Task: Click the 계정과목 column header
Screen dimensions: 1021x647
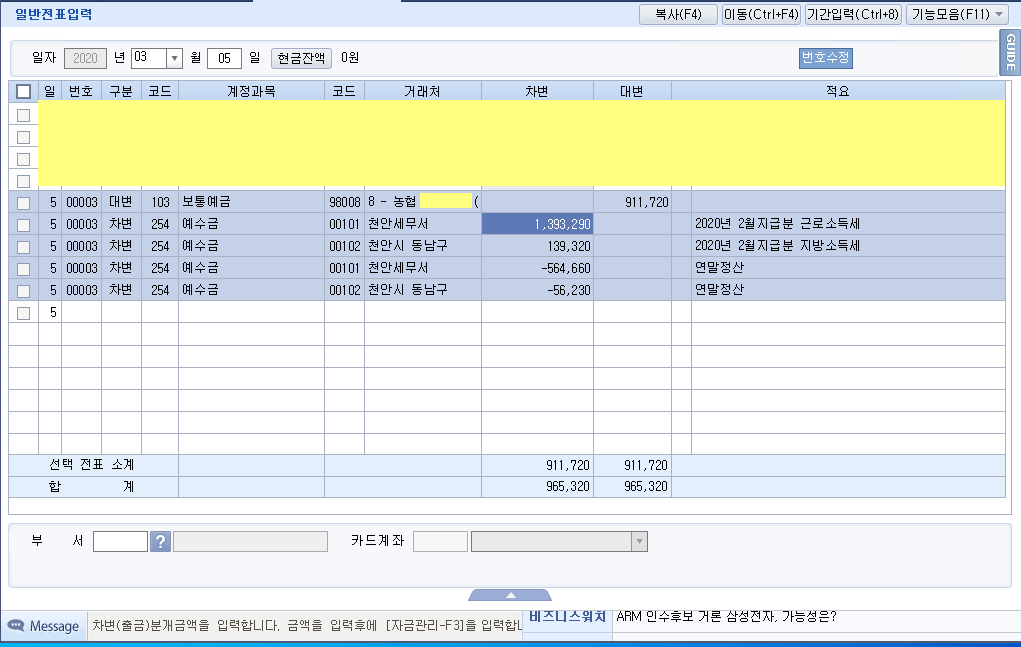Action: pos(251,91)
